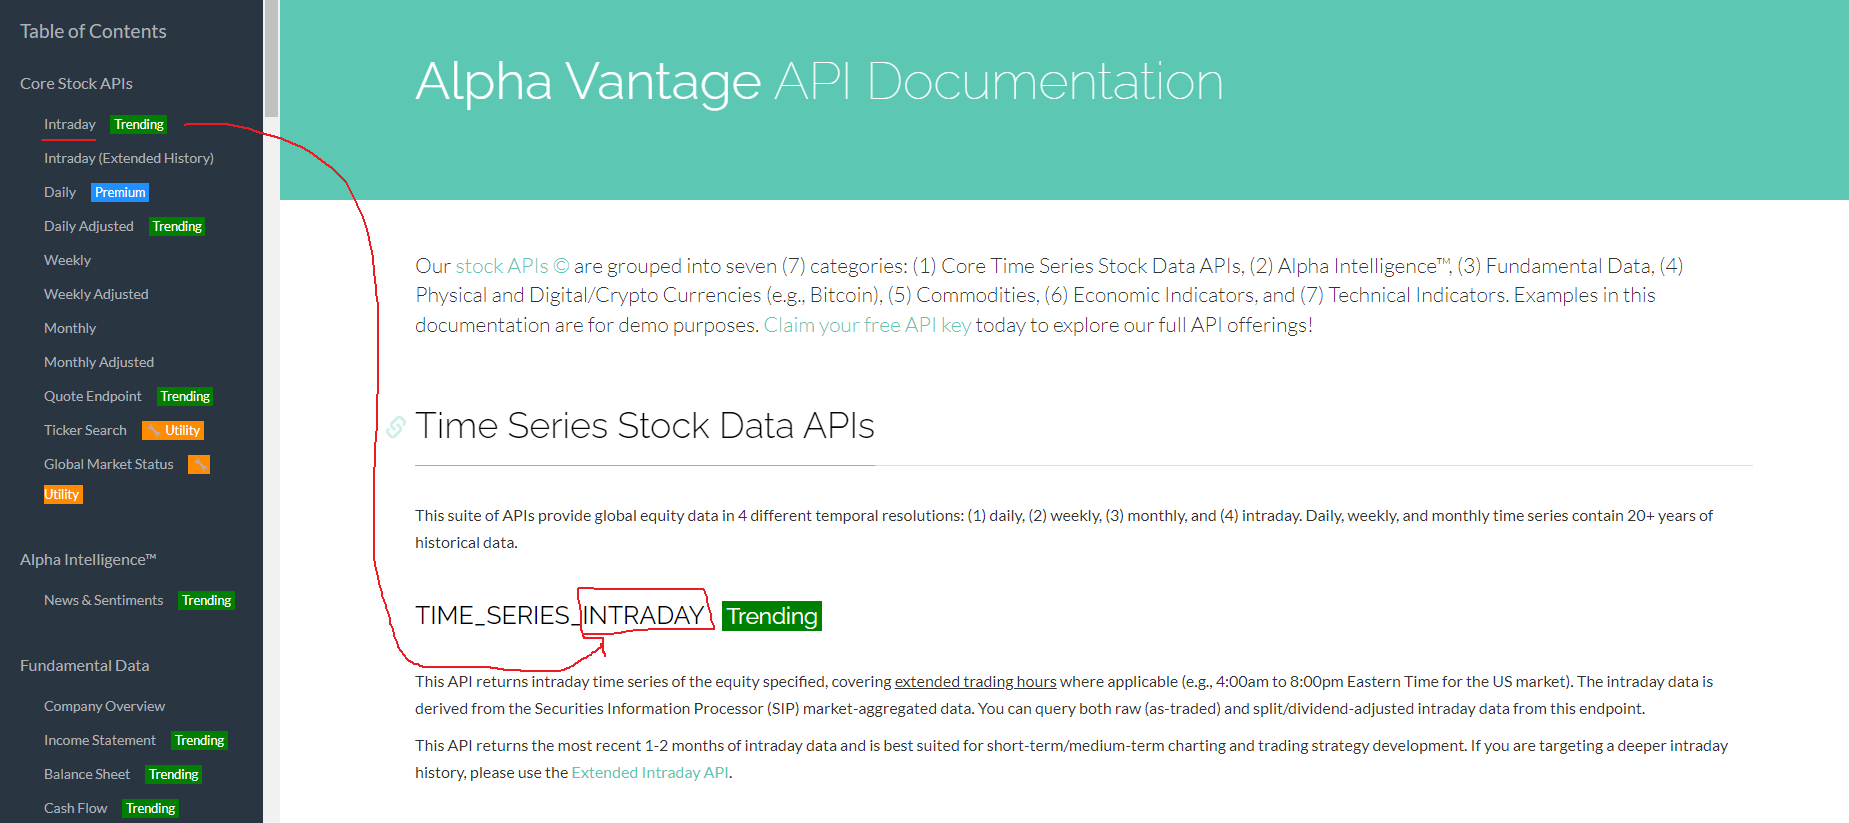The image size is (1849, 823).
Task: Open the Claim your free API key link
Action: click(x=867, y=324)
